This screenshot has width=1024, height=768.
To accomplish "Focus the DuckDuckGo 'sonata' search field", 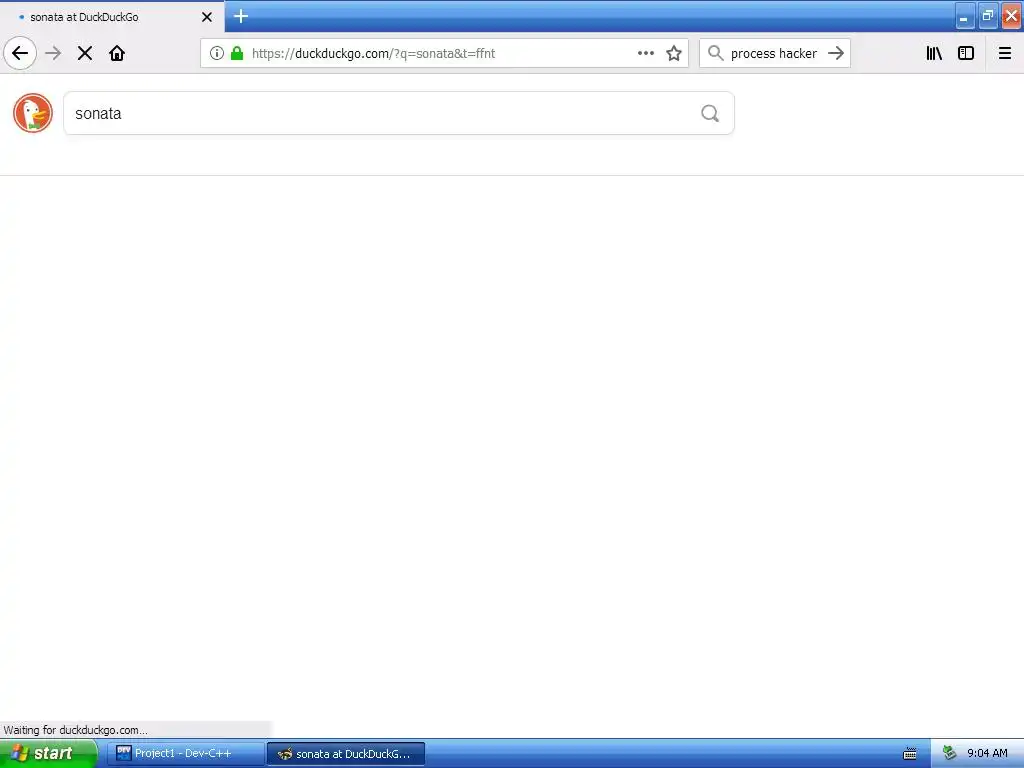I will tap(399, 113).
